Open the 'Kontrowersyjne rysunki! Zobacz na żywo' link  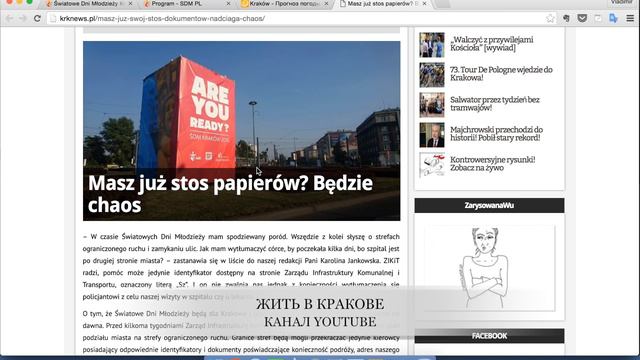(x=493, y=164)
